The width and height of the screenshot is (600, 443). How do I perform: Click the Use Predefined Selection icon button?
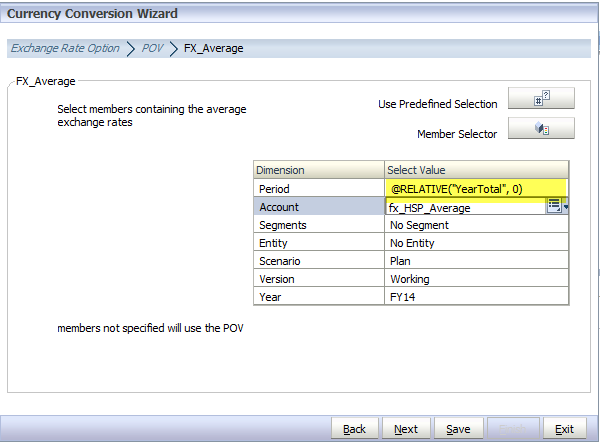click(x=541, y=98)
